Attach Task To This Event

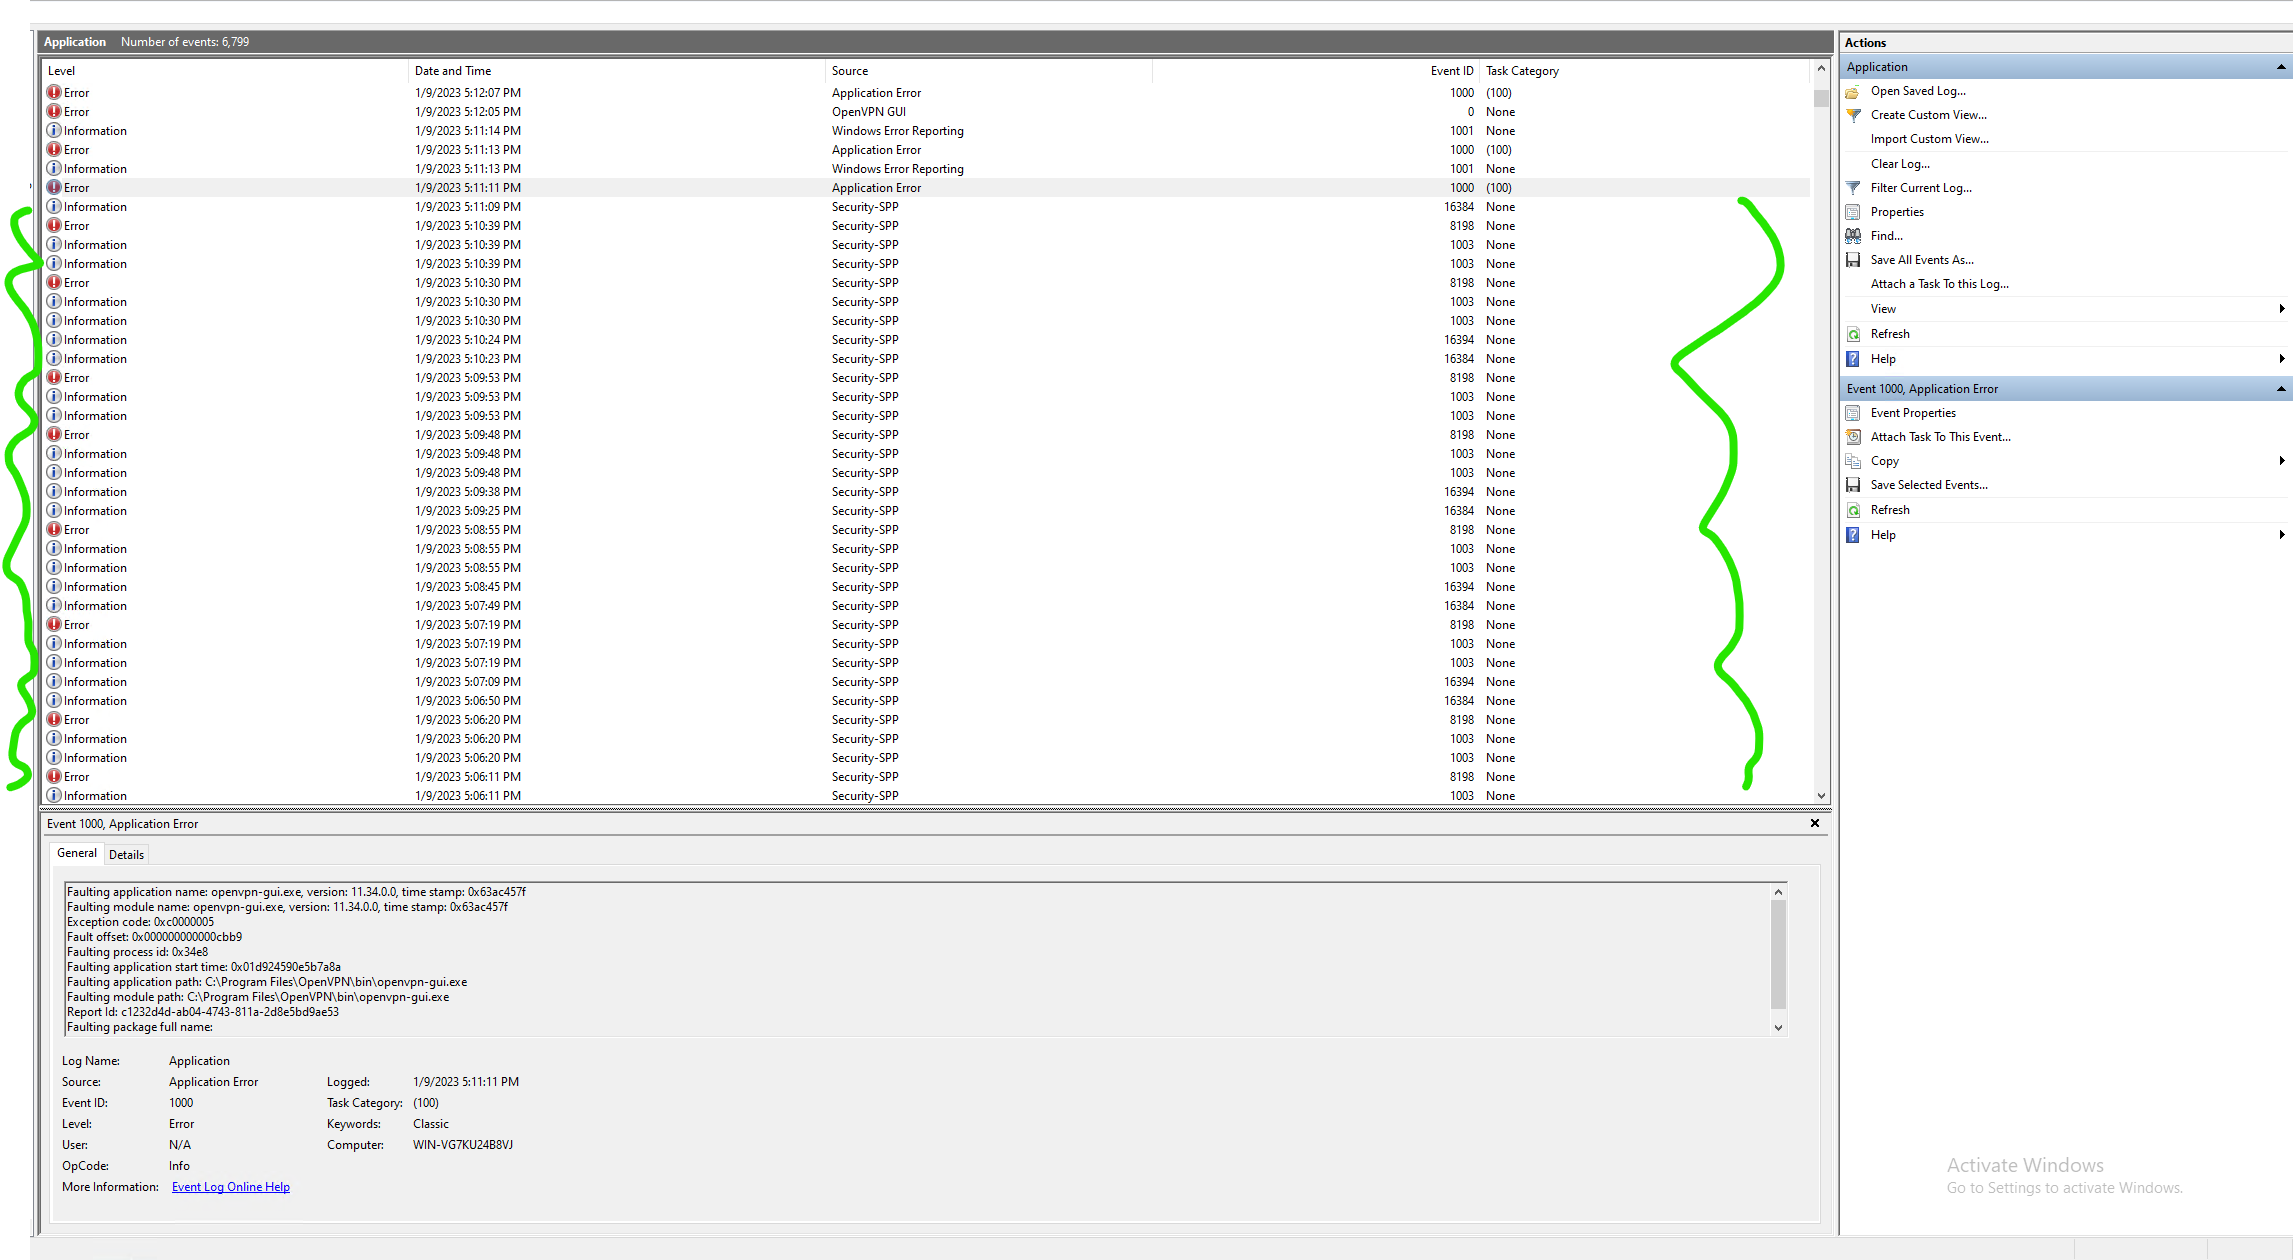tap(1940, 436)
